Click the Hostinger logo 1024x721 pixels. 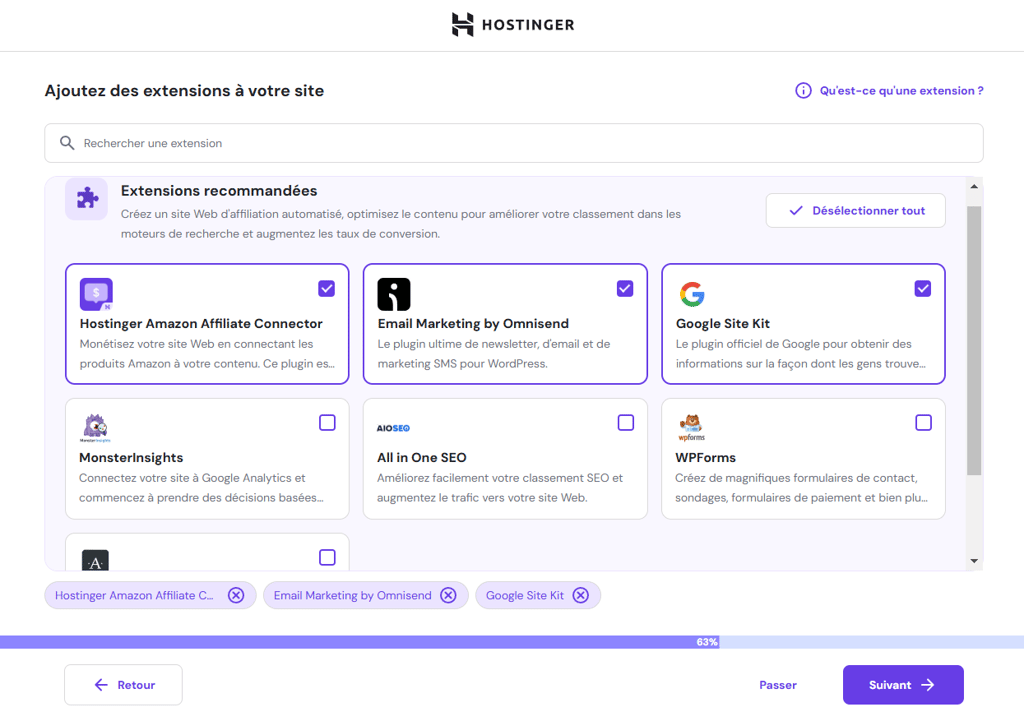coord(513,25)
